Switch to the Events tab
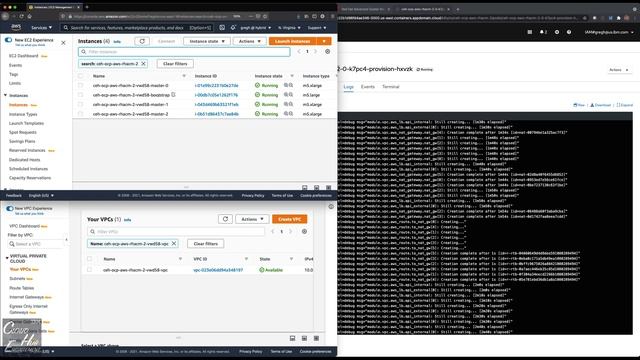 click(x=367, y=87)
